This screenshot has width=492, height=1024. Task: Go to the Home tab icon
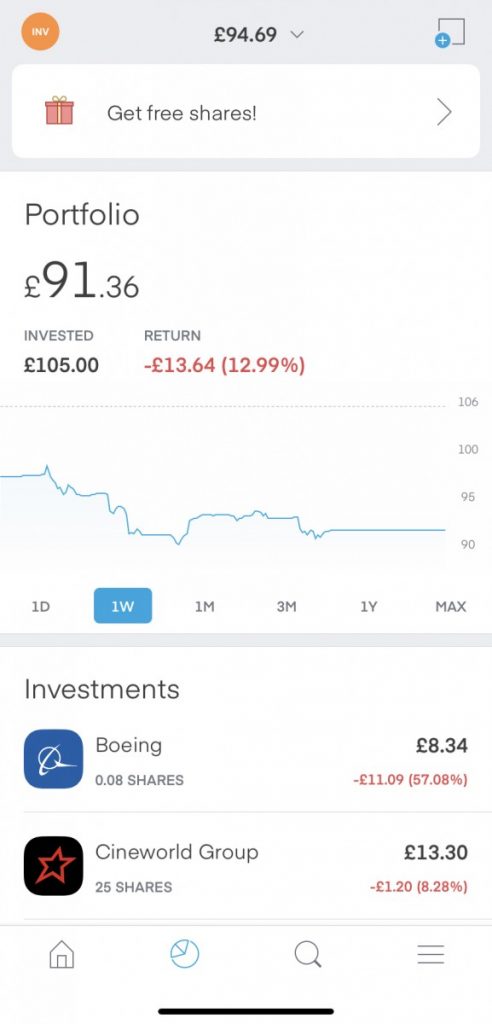tap(62, 954)
